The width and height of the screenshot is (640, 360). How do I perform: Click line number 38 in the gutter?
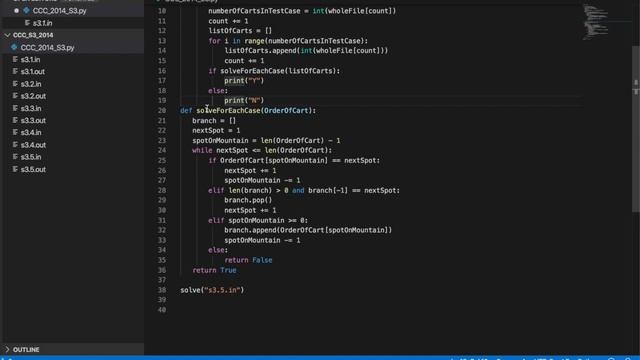pyautogui.click(x=162, y=290)
